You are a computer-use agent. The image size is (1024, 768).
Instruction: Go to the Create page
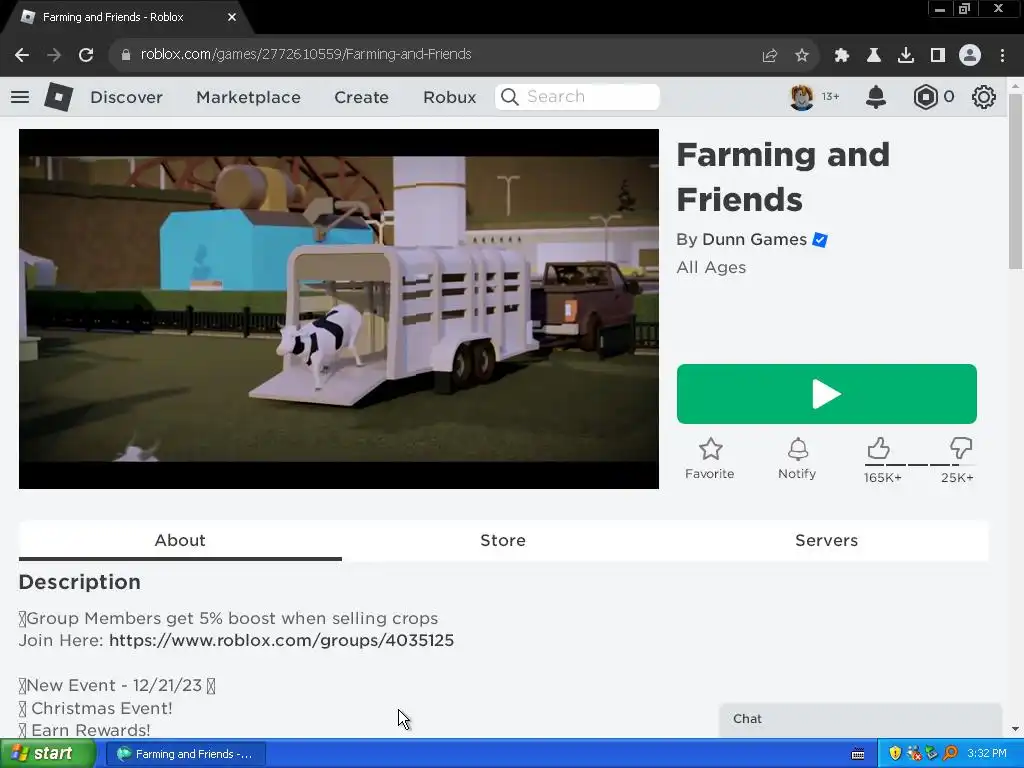point(361,97)
